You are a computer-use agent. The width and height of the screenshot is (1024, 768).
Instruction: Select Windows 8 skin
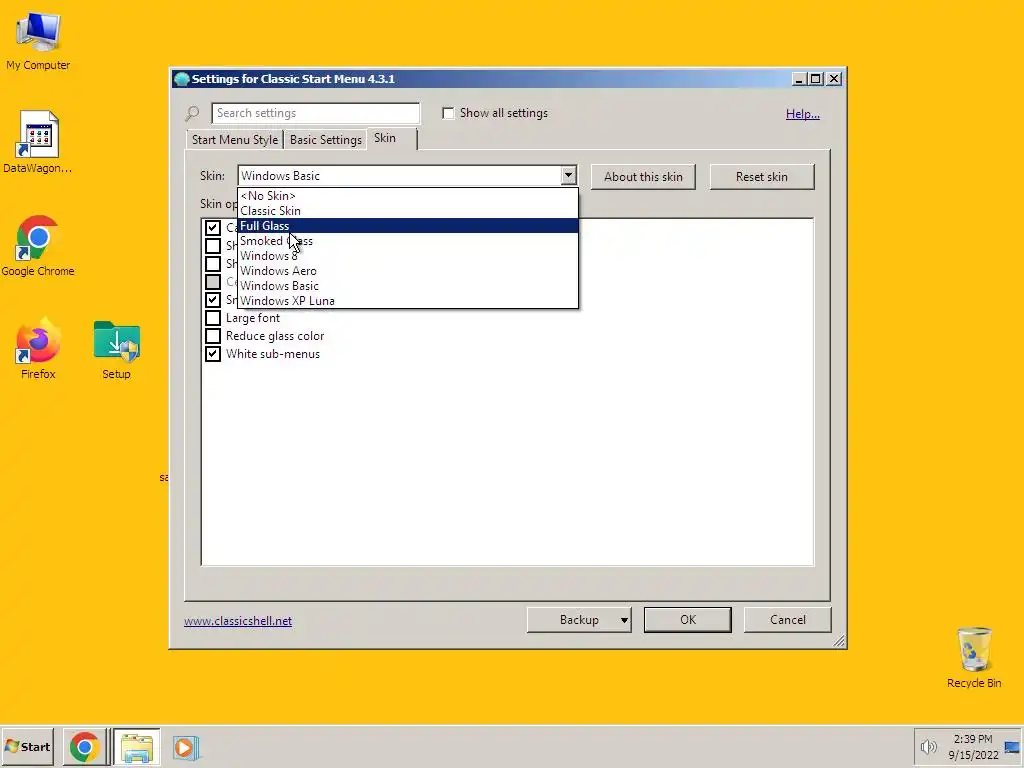point(408,255)
